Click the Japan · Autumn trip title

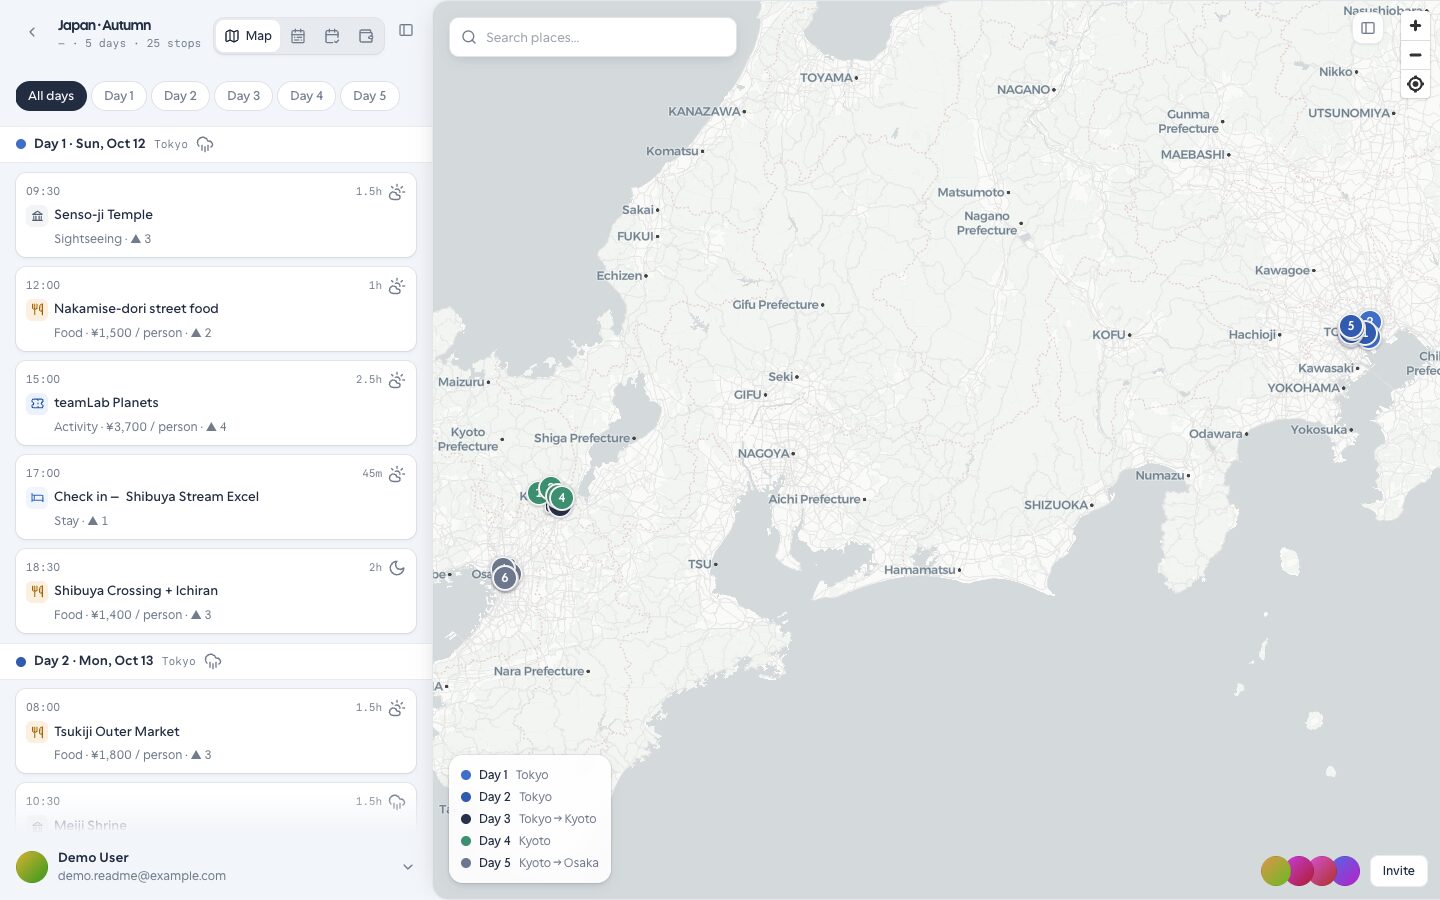104,25
